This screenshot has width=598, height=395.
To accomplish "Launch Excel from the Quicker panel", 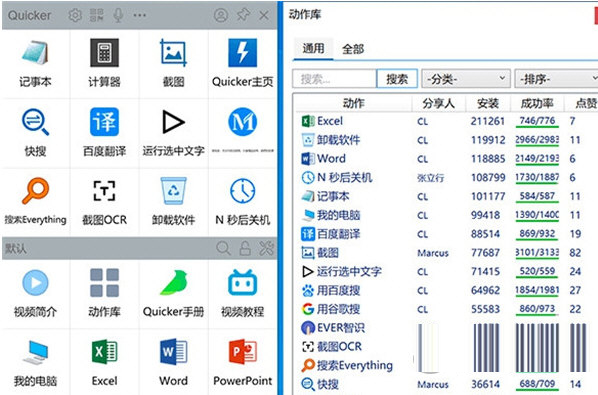I will (x=104, y=363).
